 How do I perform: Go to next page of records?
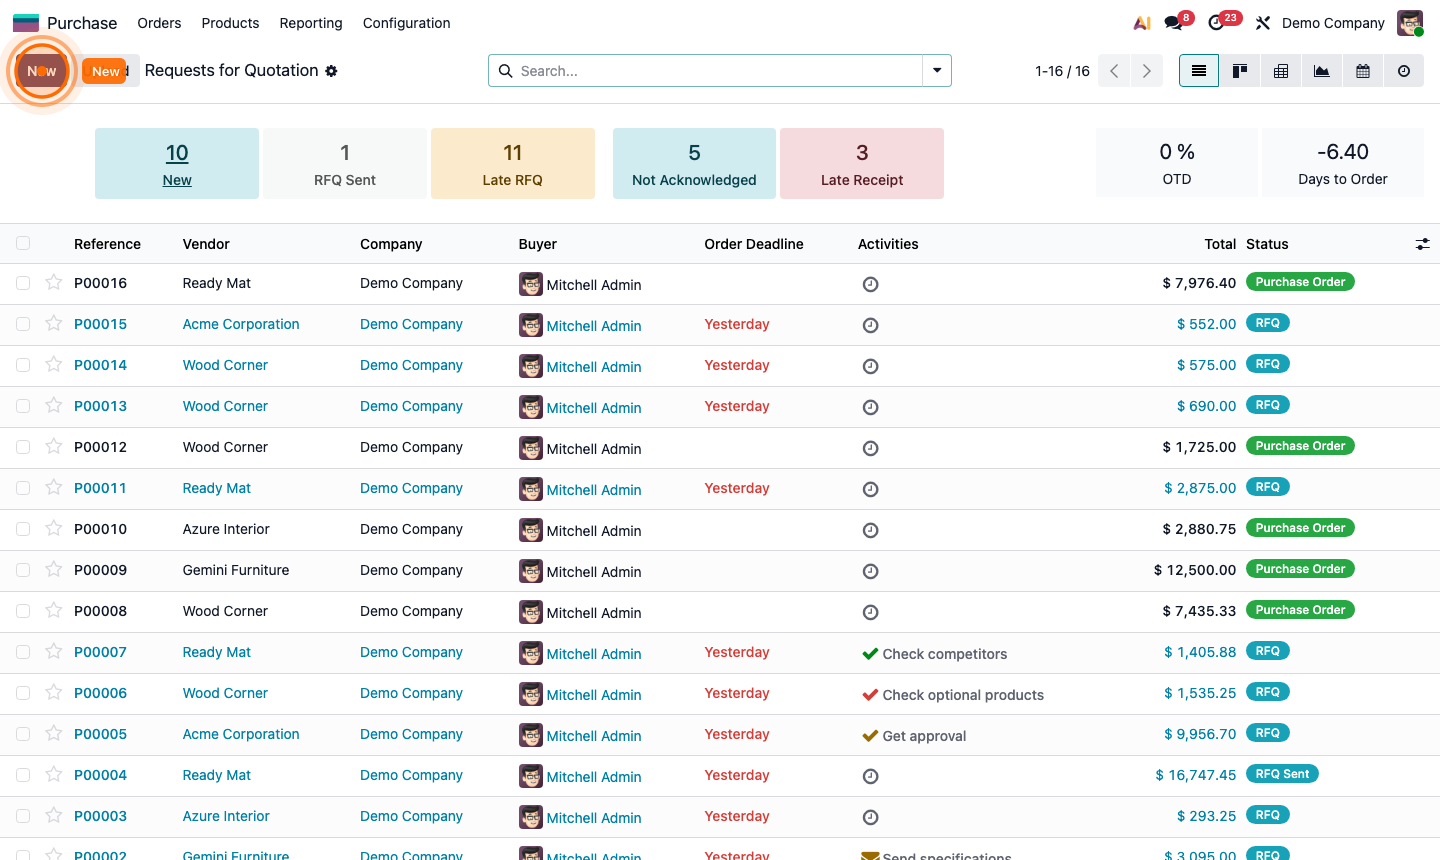1146,71
